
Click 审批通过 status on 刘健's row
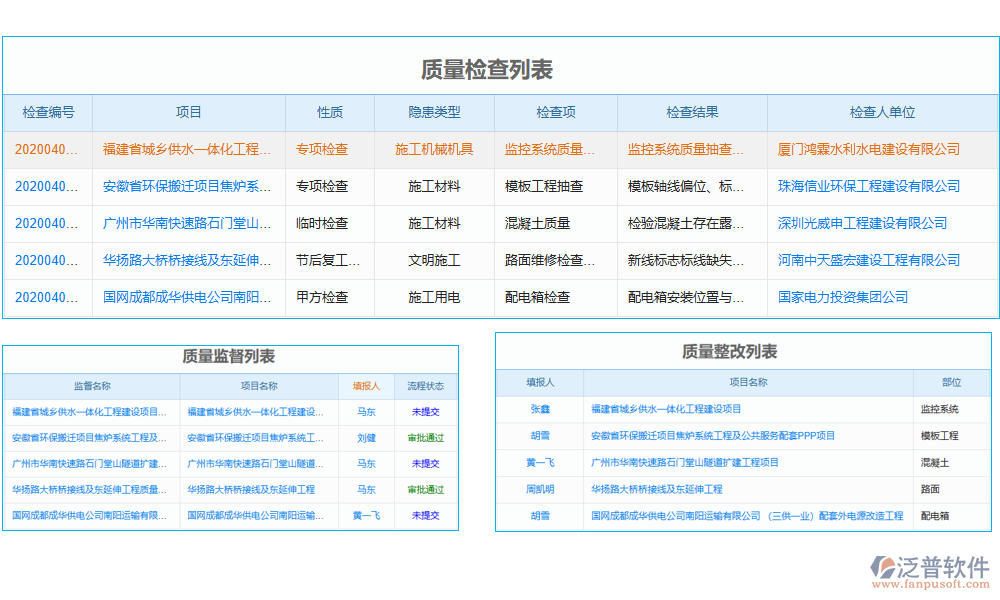426,437
